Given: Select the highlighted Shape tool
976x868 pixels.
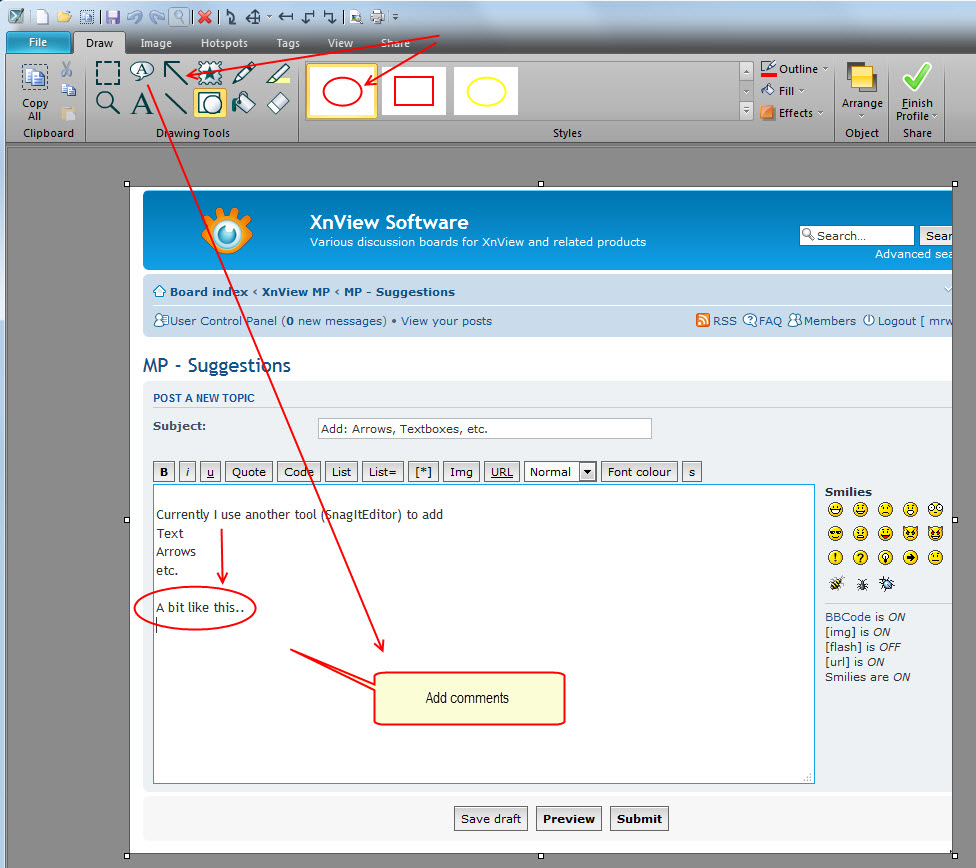Looking at the screenshot, I should point(210,103).
